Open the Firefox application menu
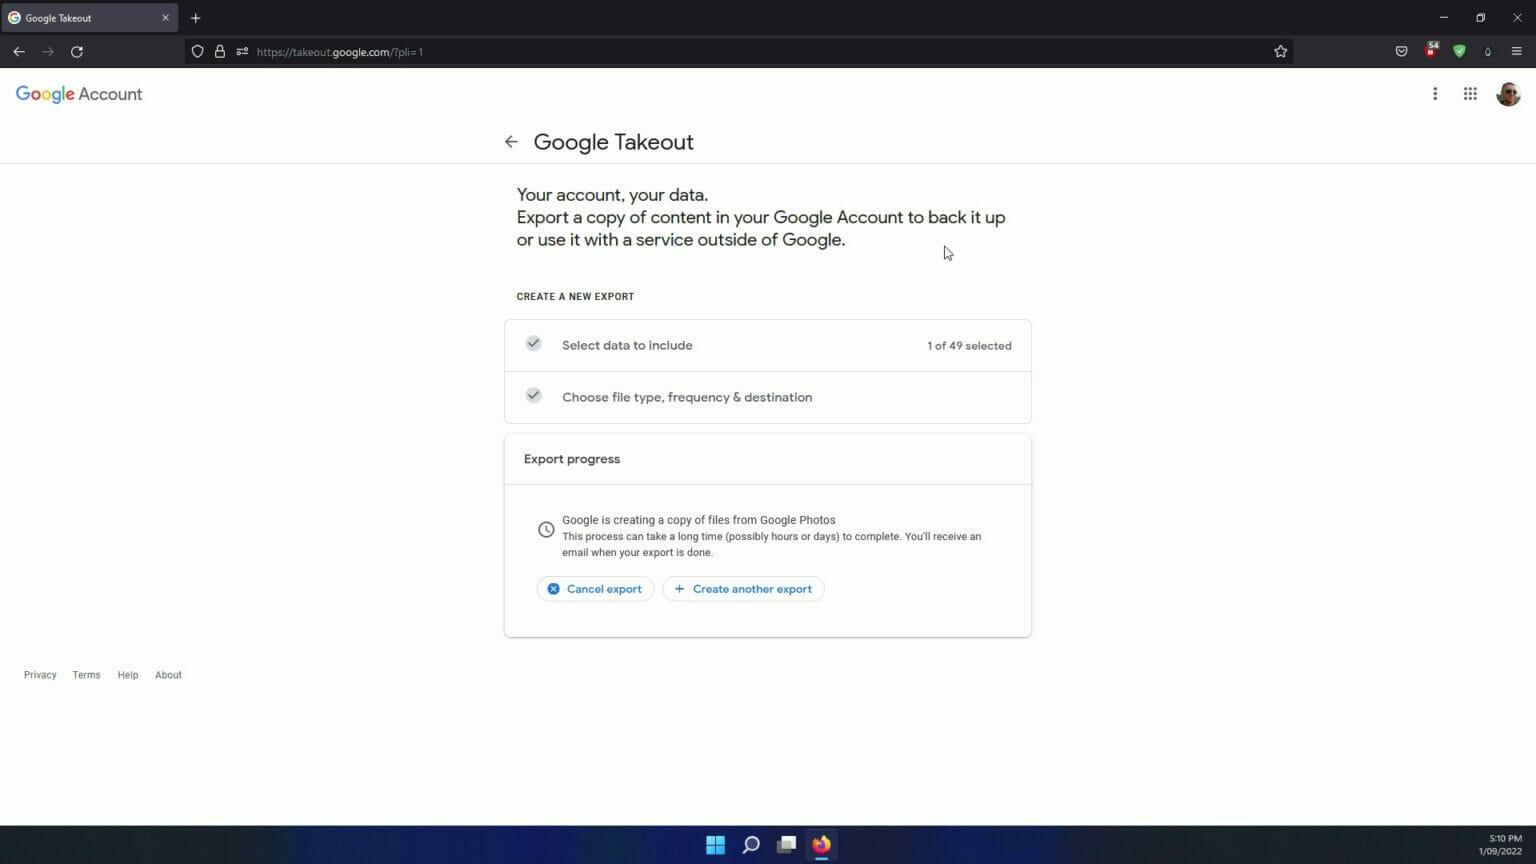The height and width of the screenshot is (864, 1536). point(1518,51)
